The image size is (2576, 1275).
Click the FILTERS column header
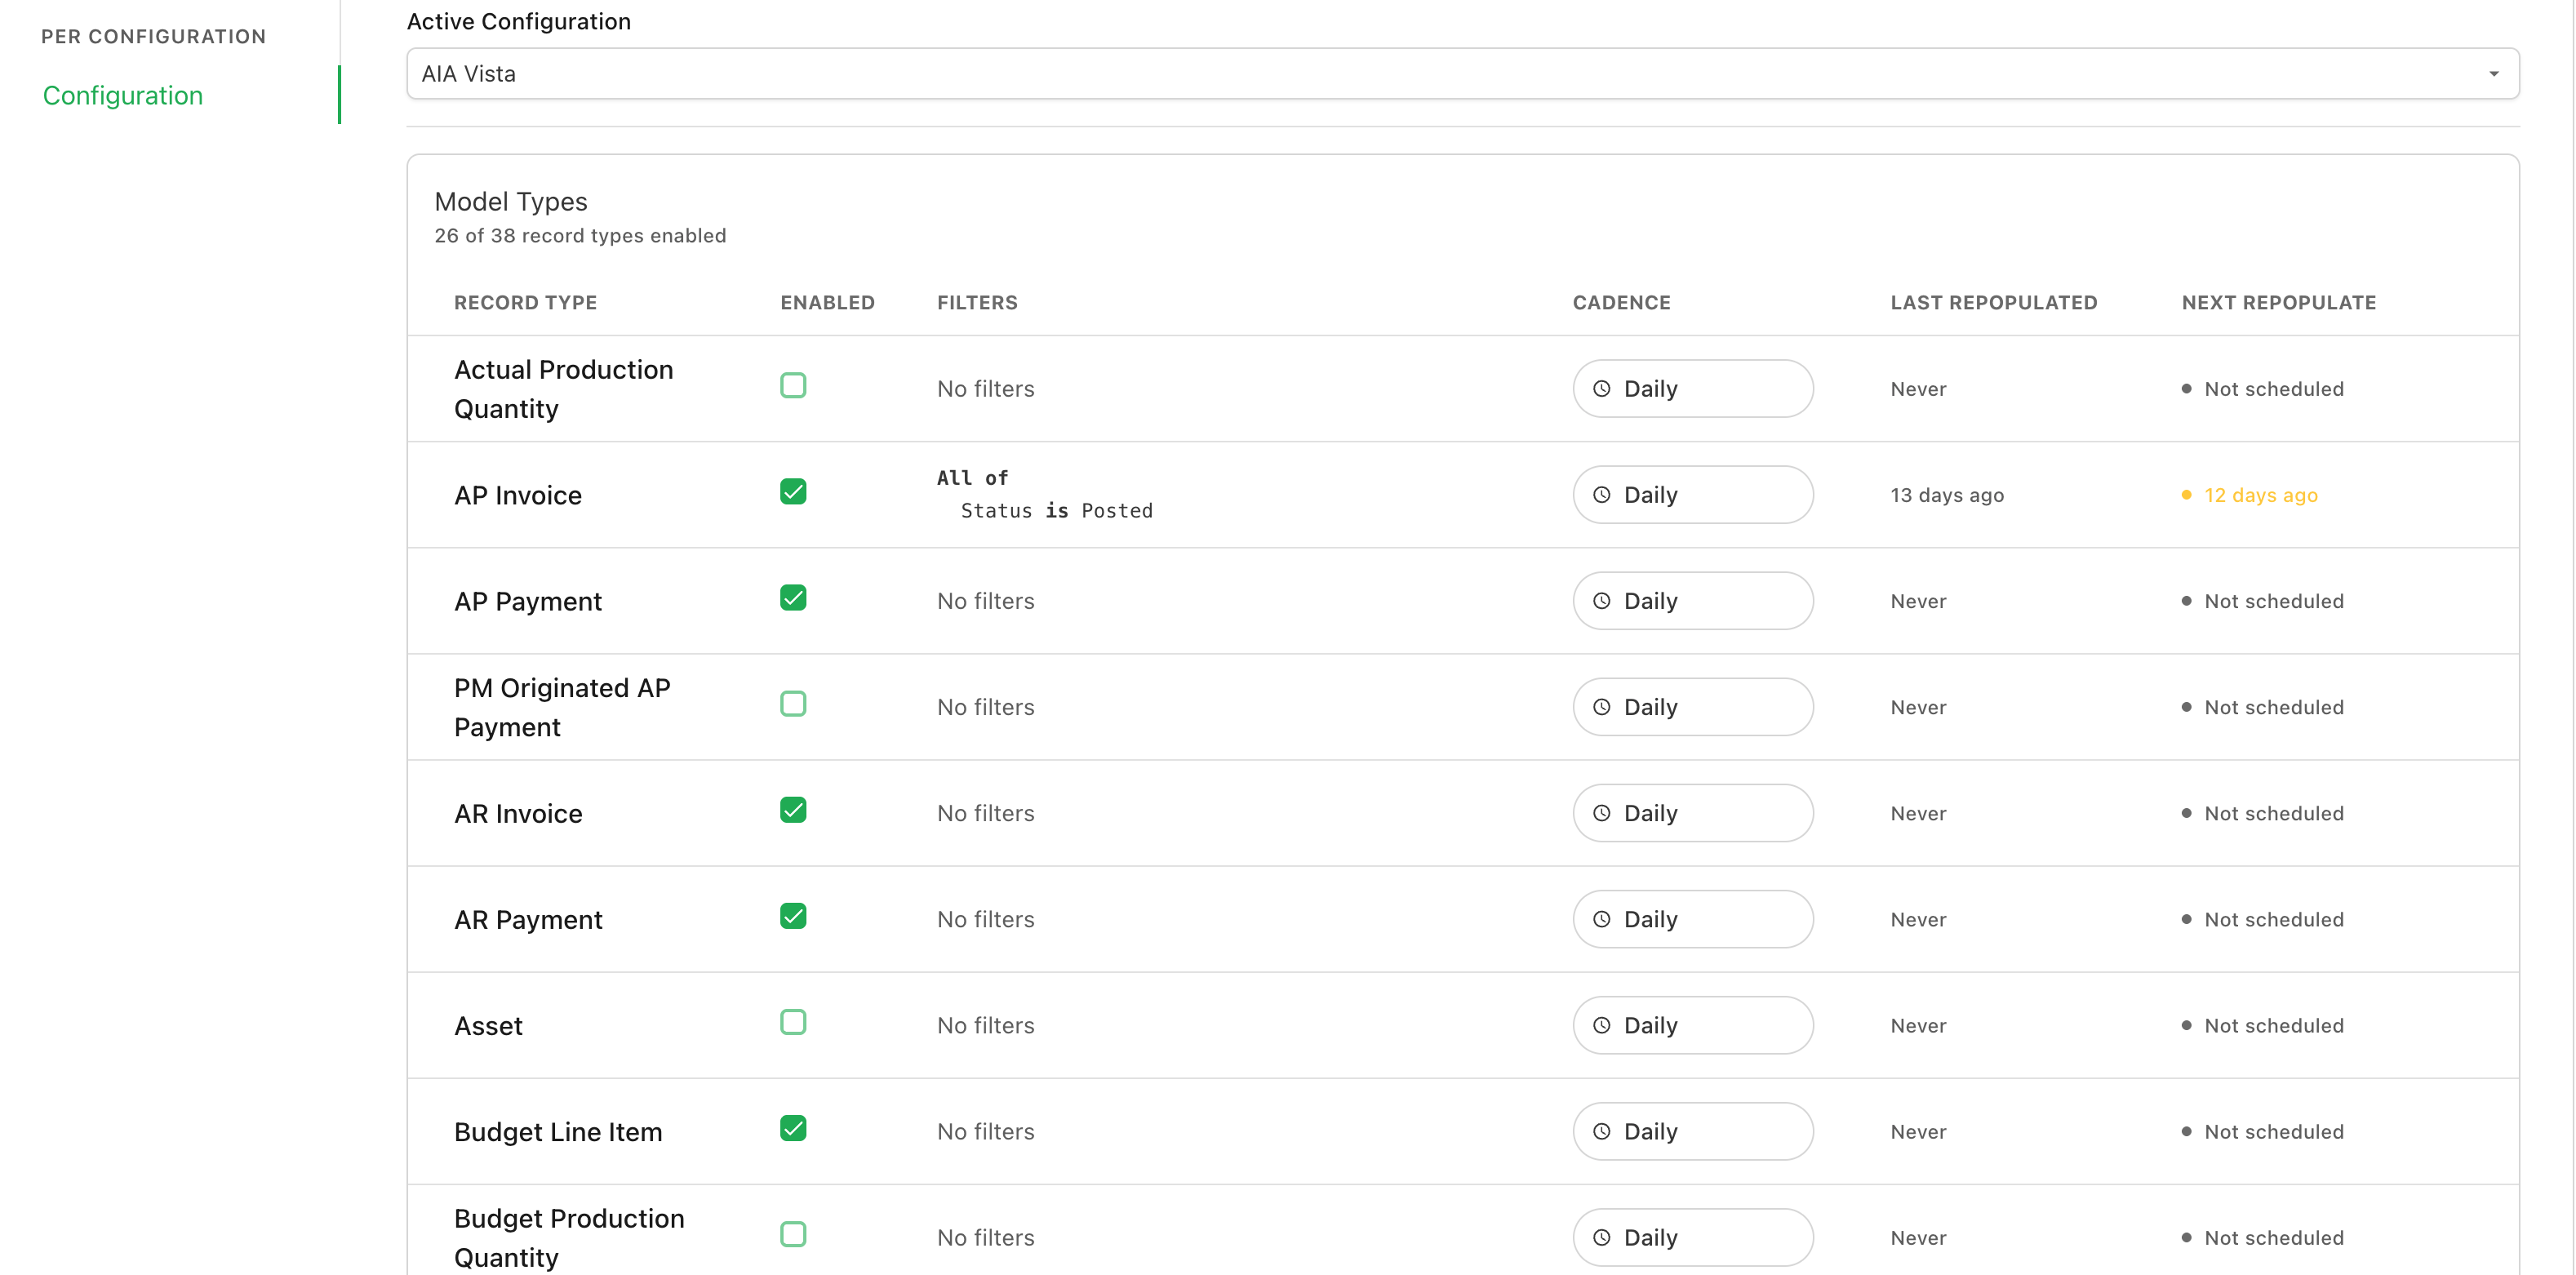pos(977,302)
